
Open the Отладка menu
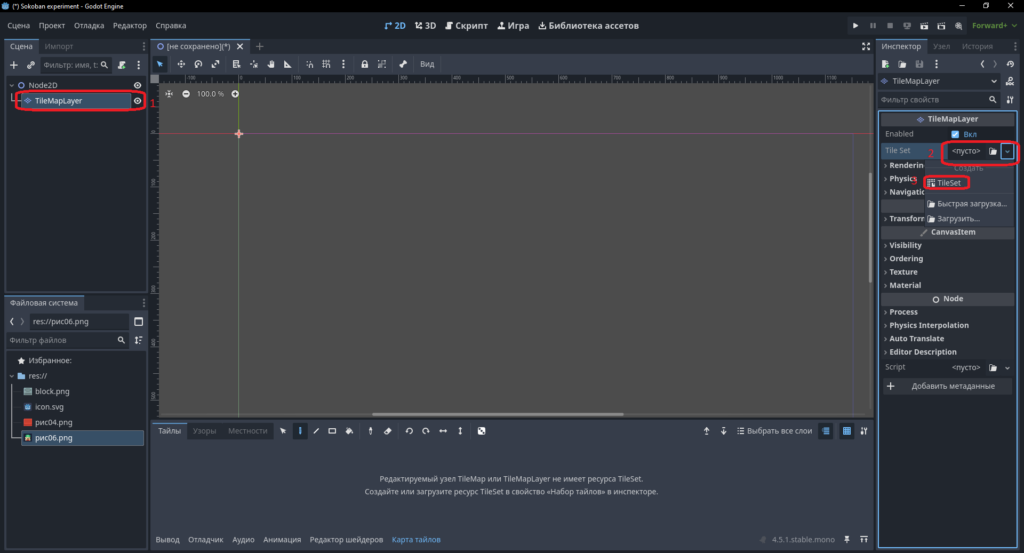coord(89,25)
